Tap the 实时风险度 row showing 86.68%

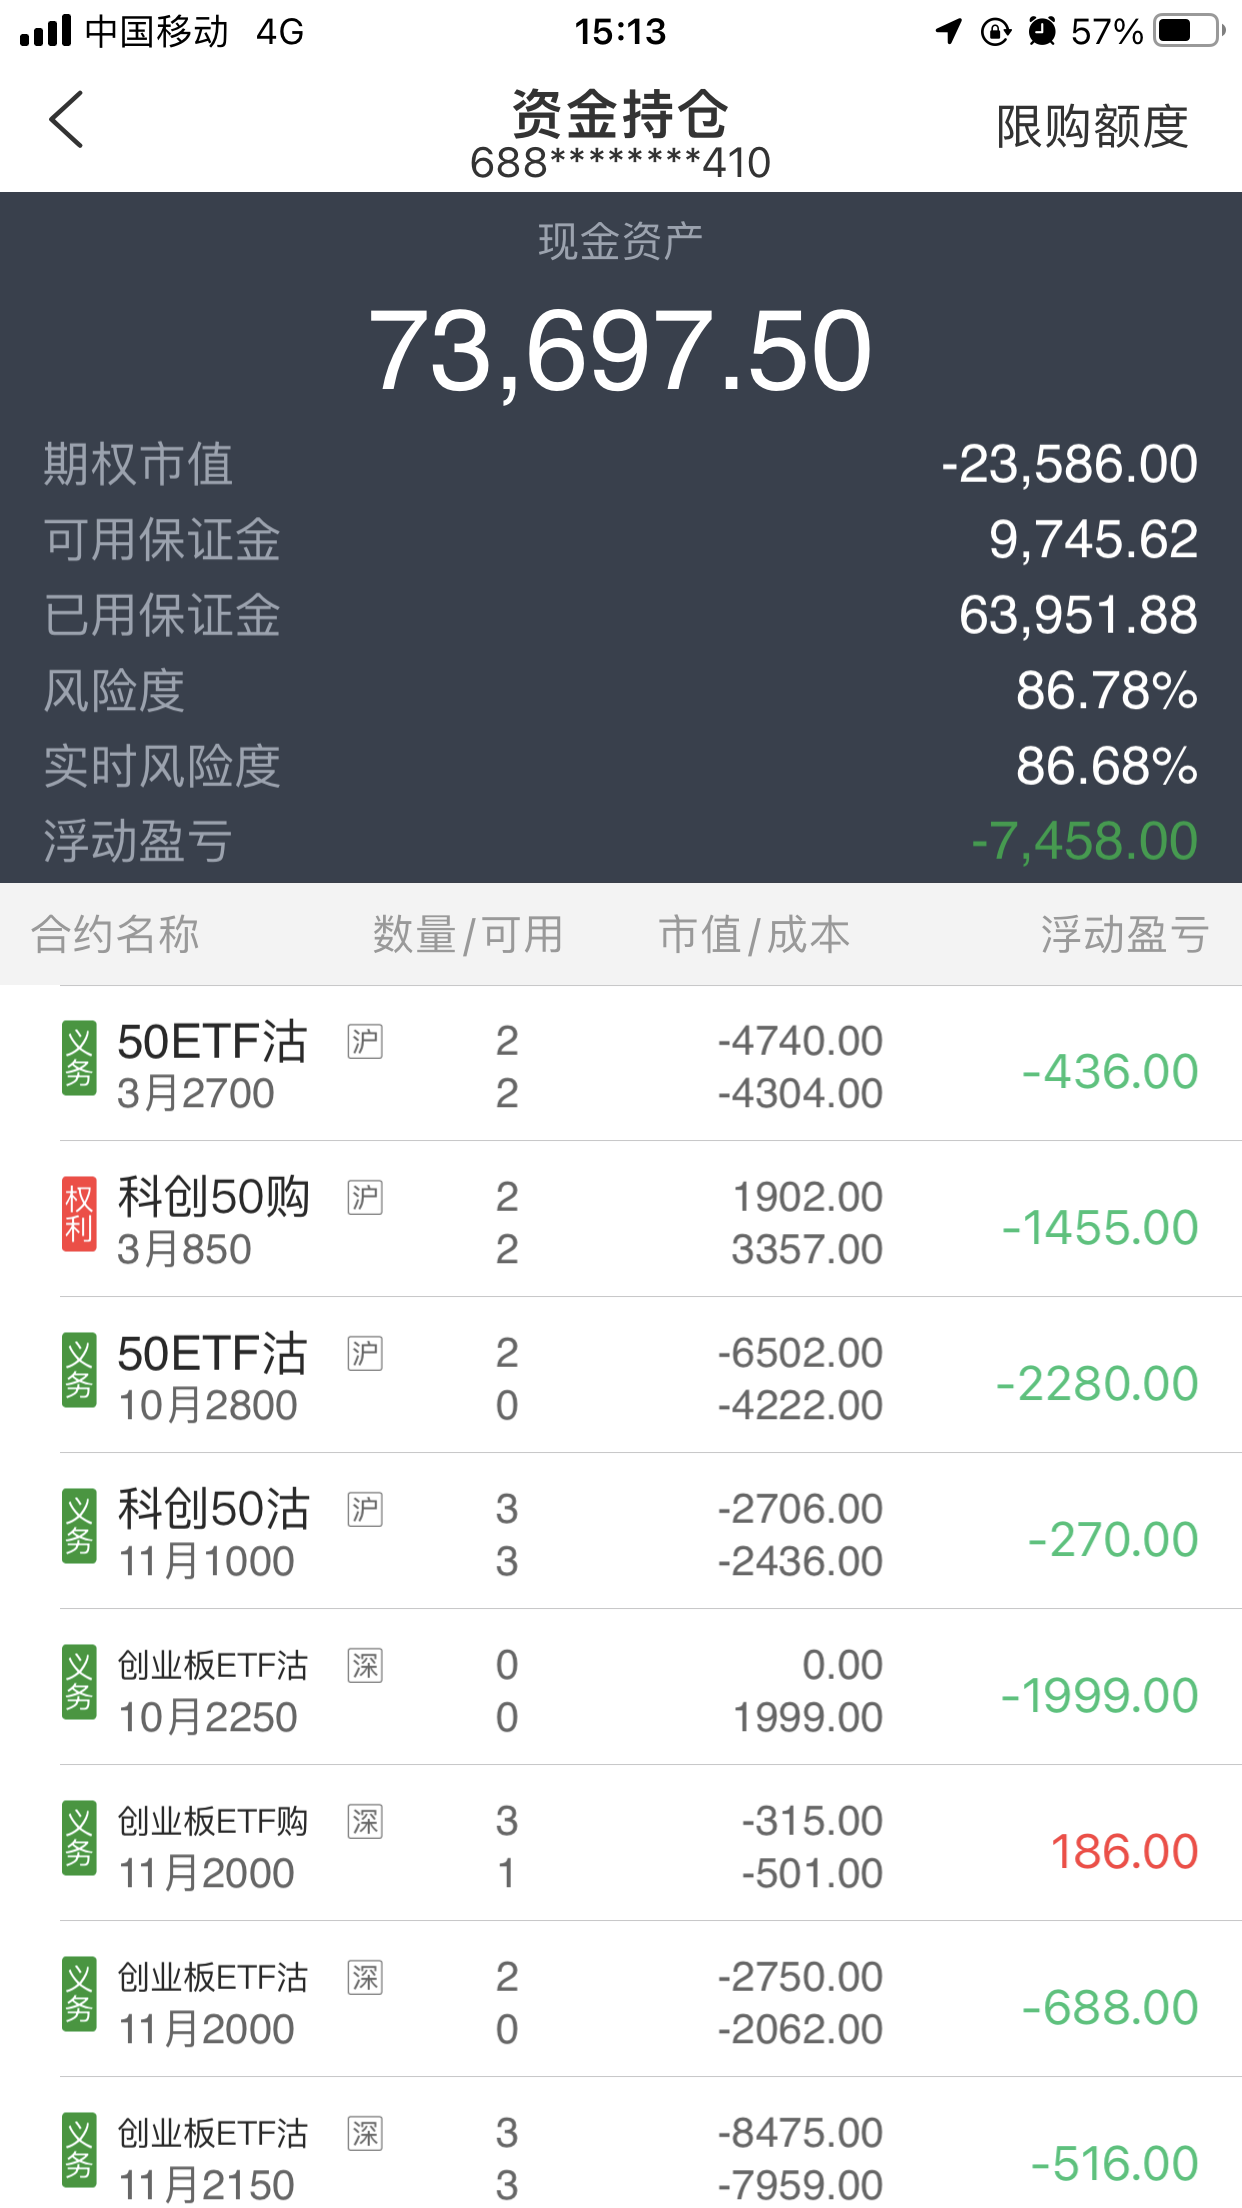click(x=620, y=766)
